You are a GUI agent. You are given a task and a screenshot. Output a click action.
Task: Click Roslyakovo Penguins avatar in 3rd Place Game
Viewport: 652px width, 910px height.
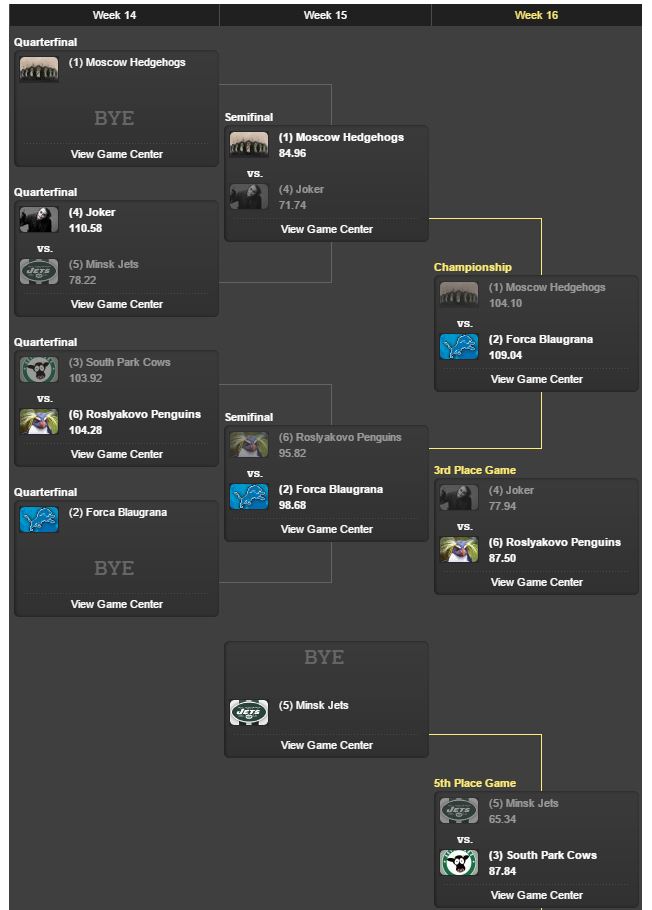coord(459,550)
